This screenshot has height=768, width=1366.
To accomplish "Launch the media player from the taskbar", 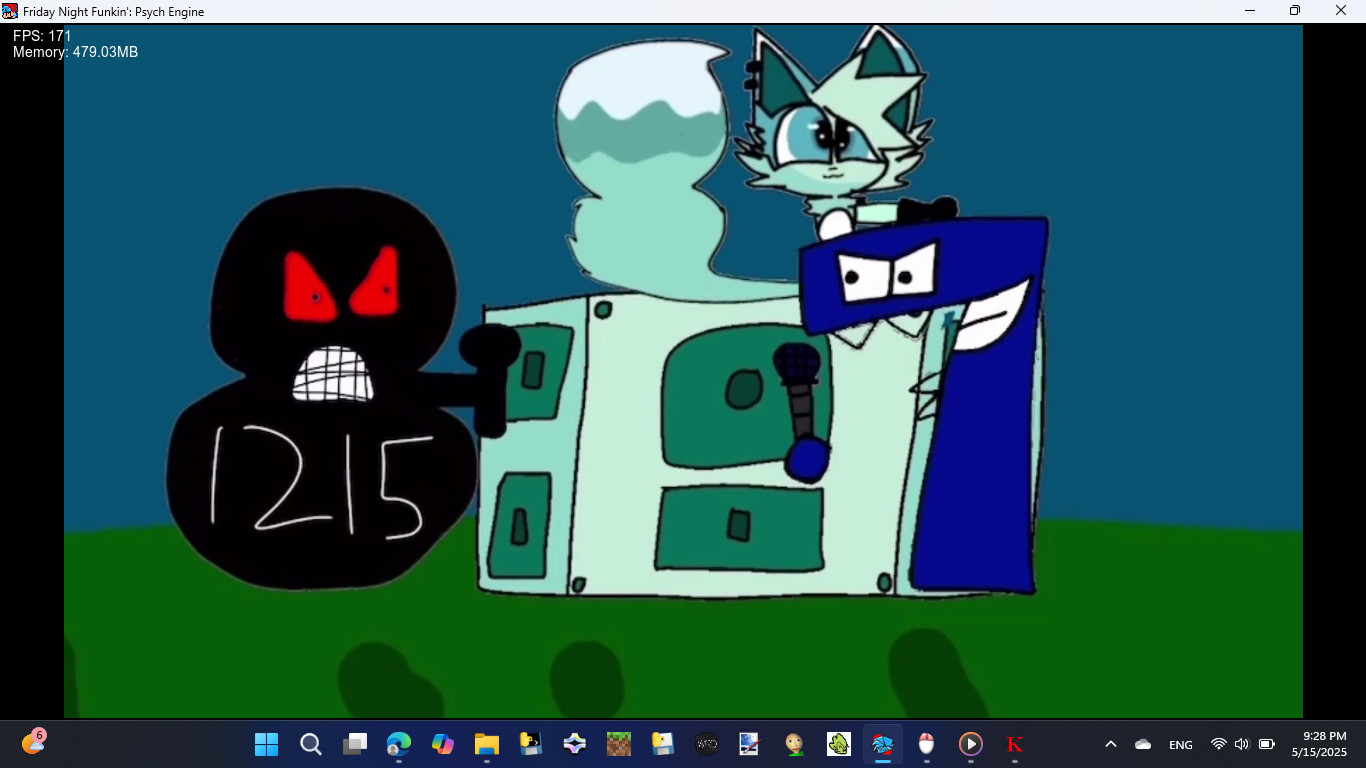I will (969, 744).
